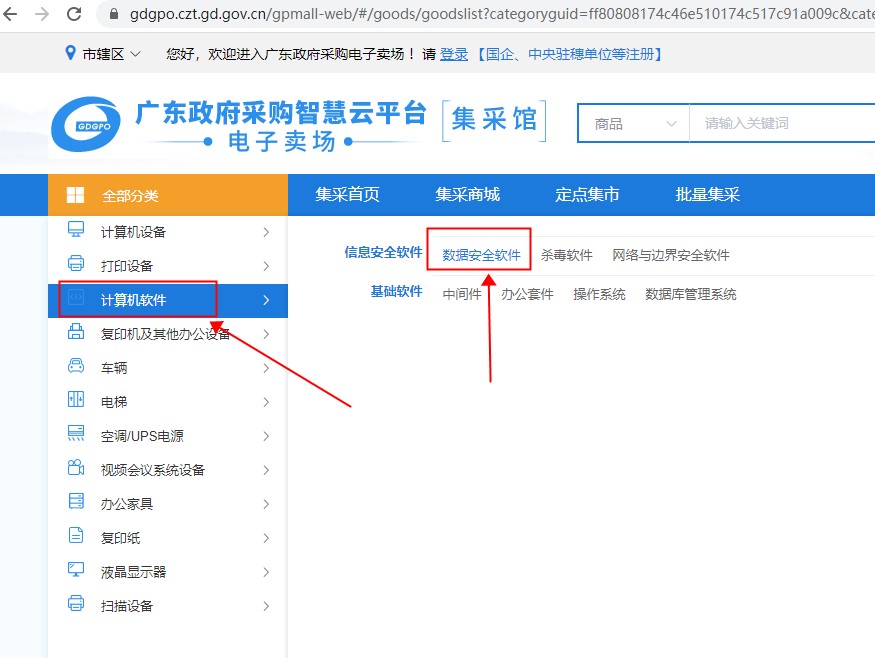875x658 pixels.
Task: Select 空调/UPS电源 category row
Action: pyautogui.click(x=168, y=436)
